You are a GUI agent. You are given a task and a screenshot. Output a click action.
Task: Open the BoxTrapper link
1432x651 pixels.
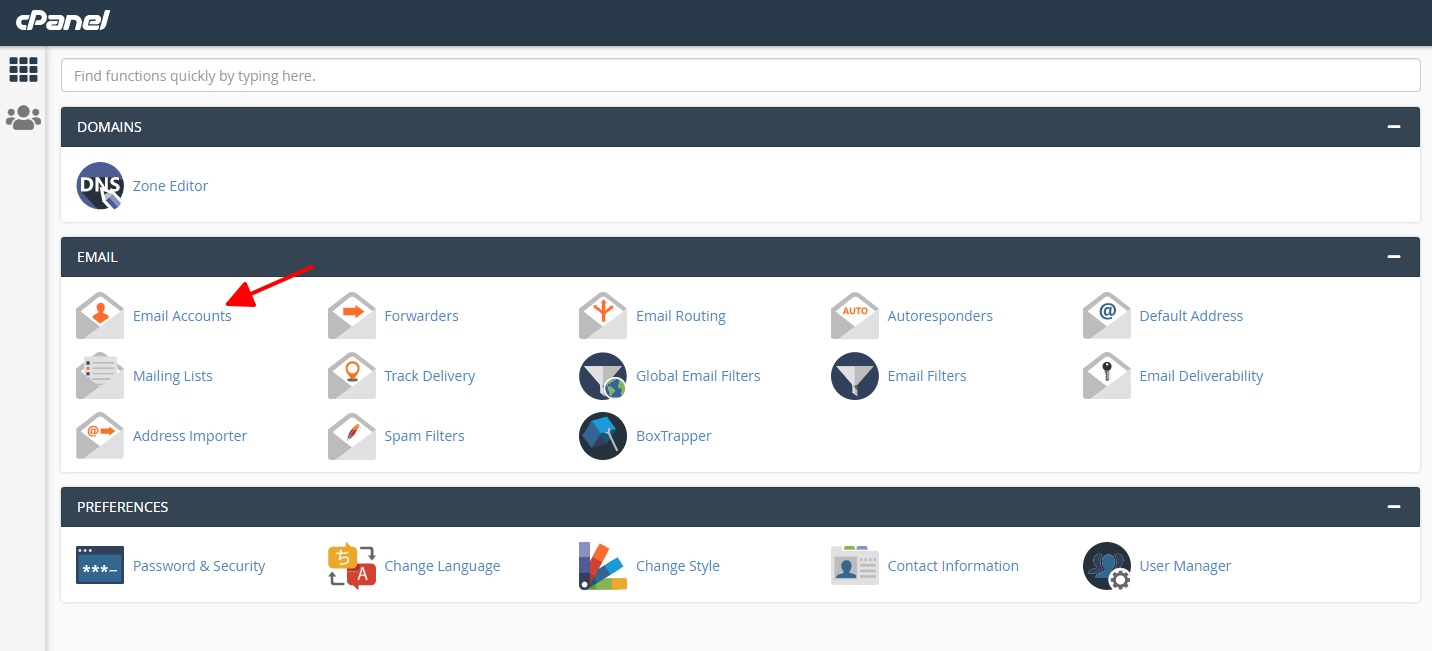[674, 436]
